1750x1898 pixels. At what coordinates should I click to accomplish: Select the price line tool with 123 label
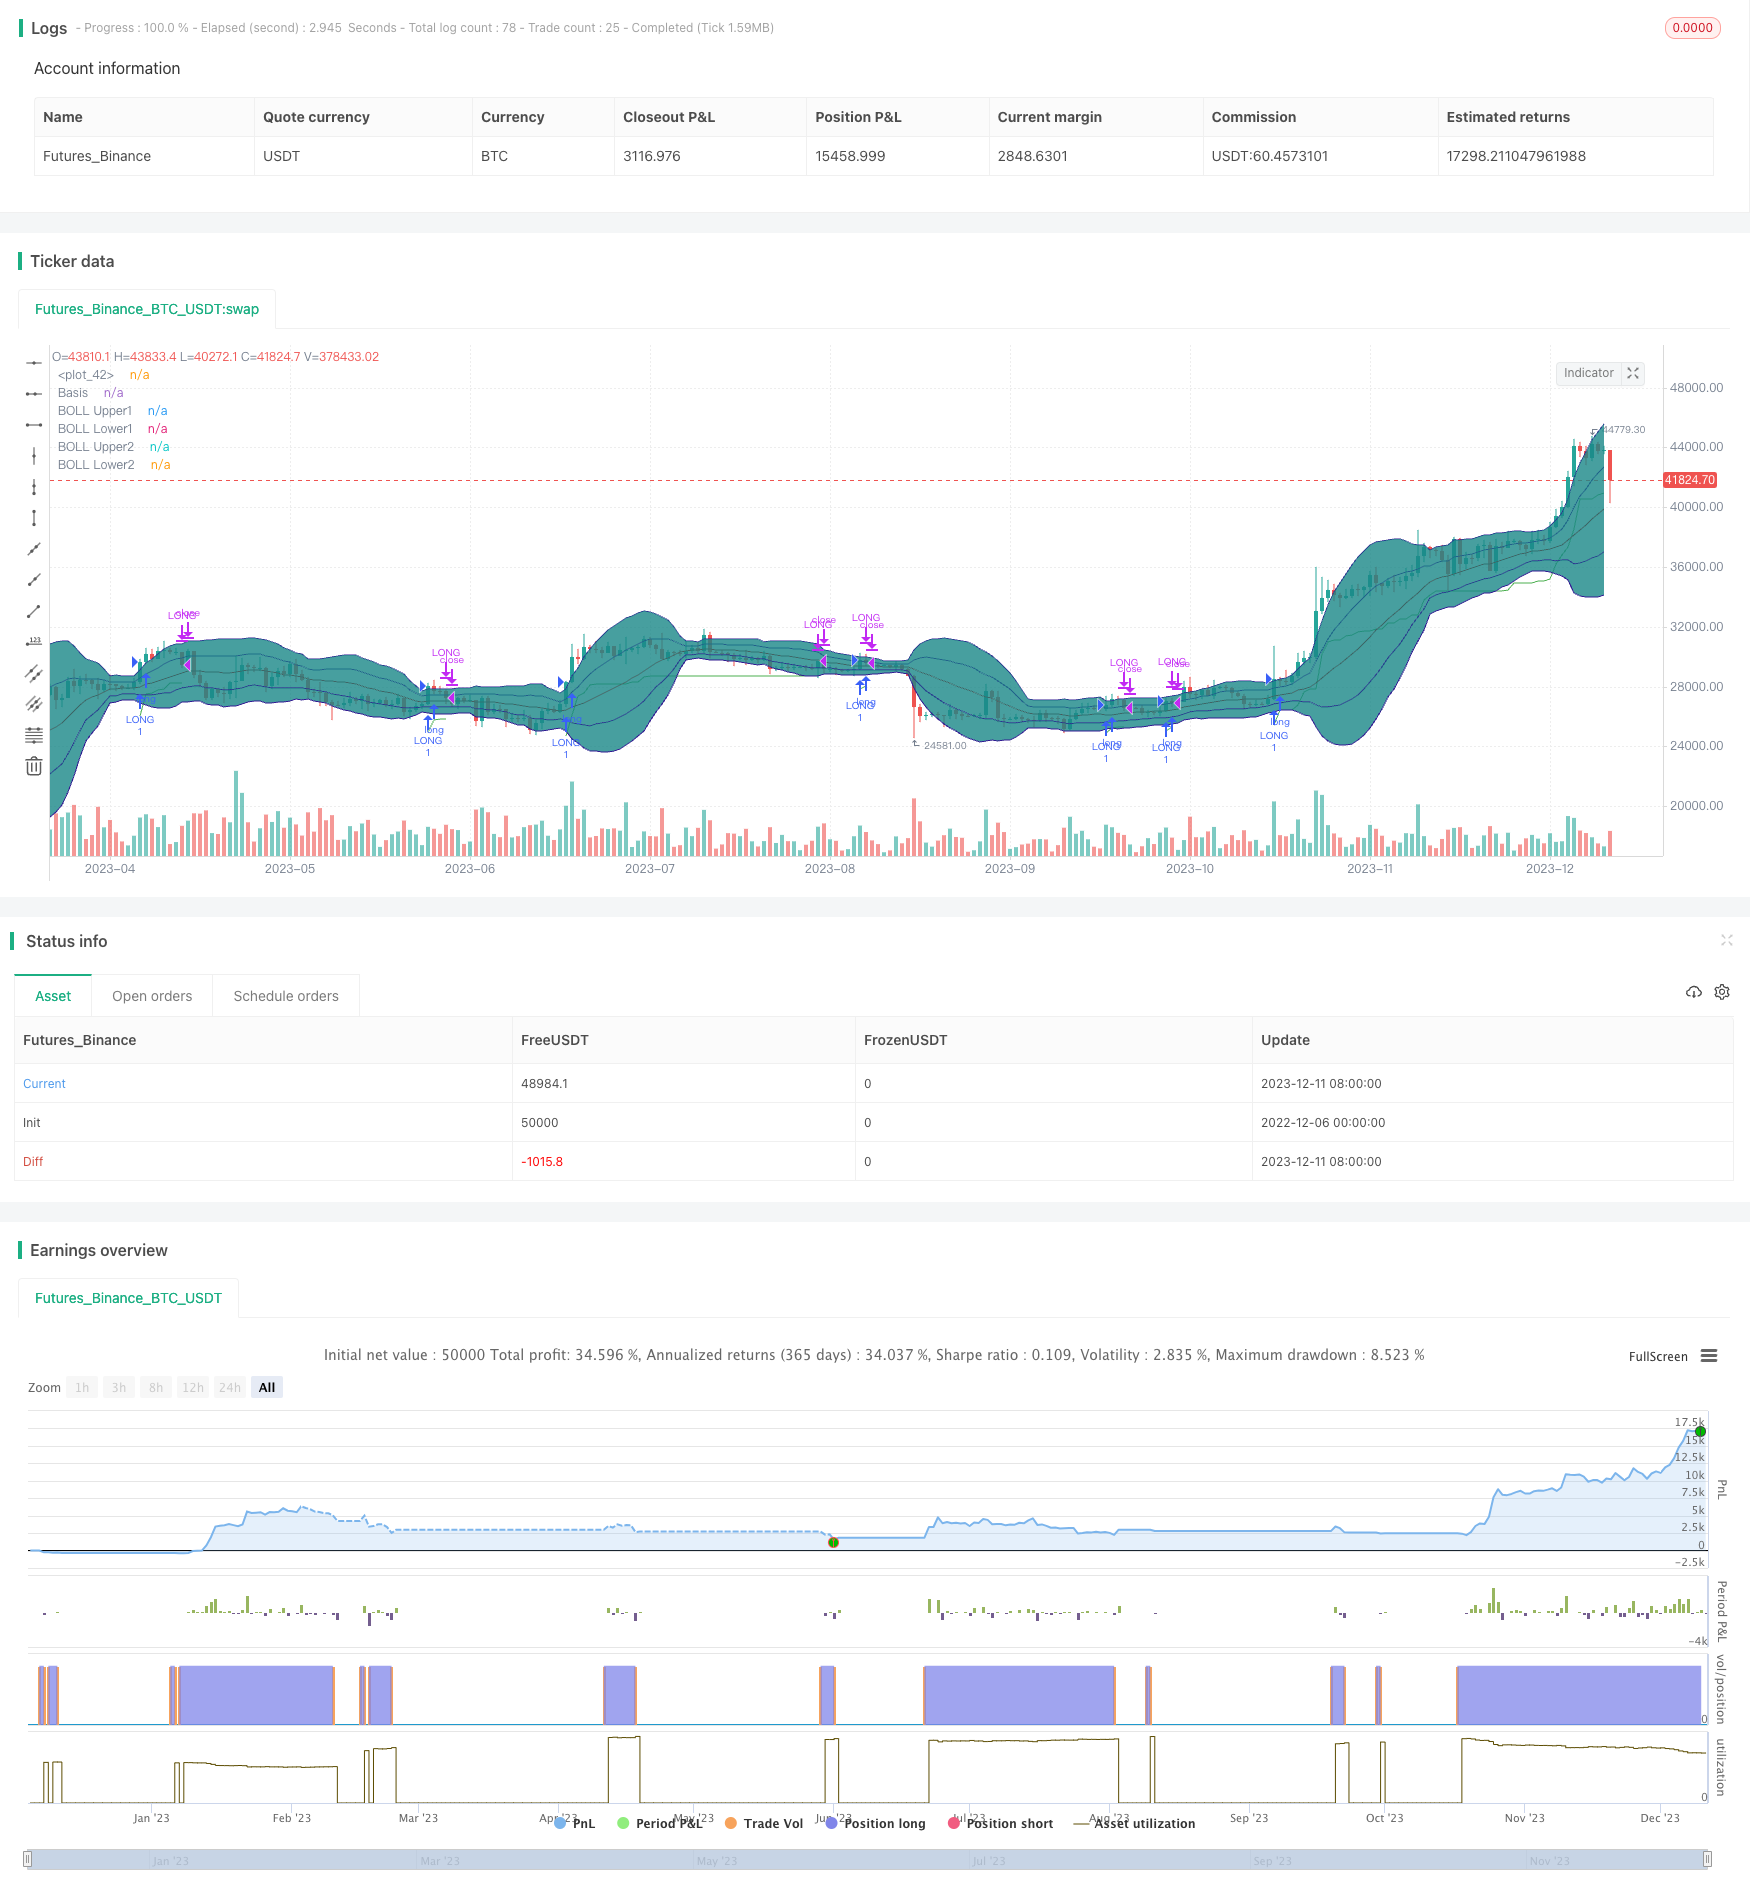coord(34,642)
